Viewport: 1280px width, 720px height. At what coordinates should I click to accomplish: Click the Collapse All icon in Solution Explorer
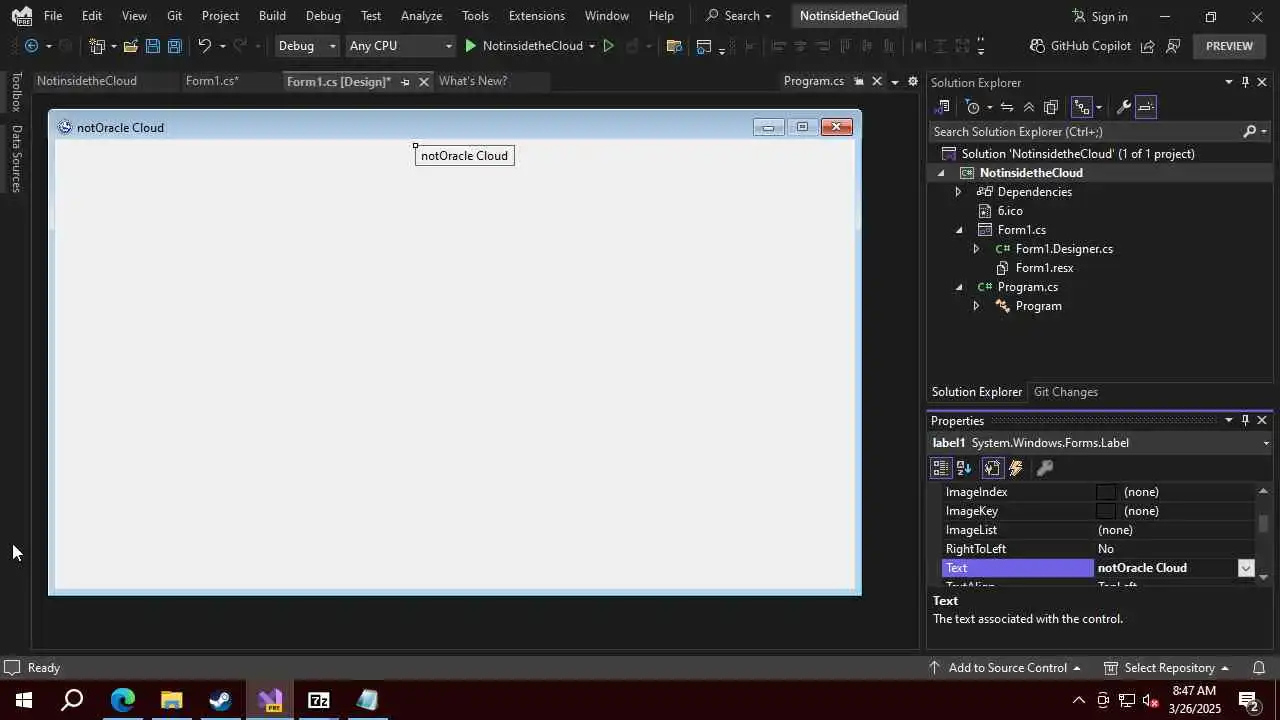tap(1029, 107)
